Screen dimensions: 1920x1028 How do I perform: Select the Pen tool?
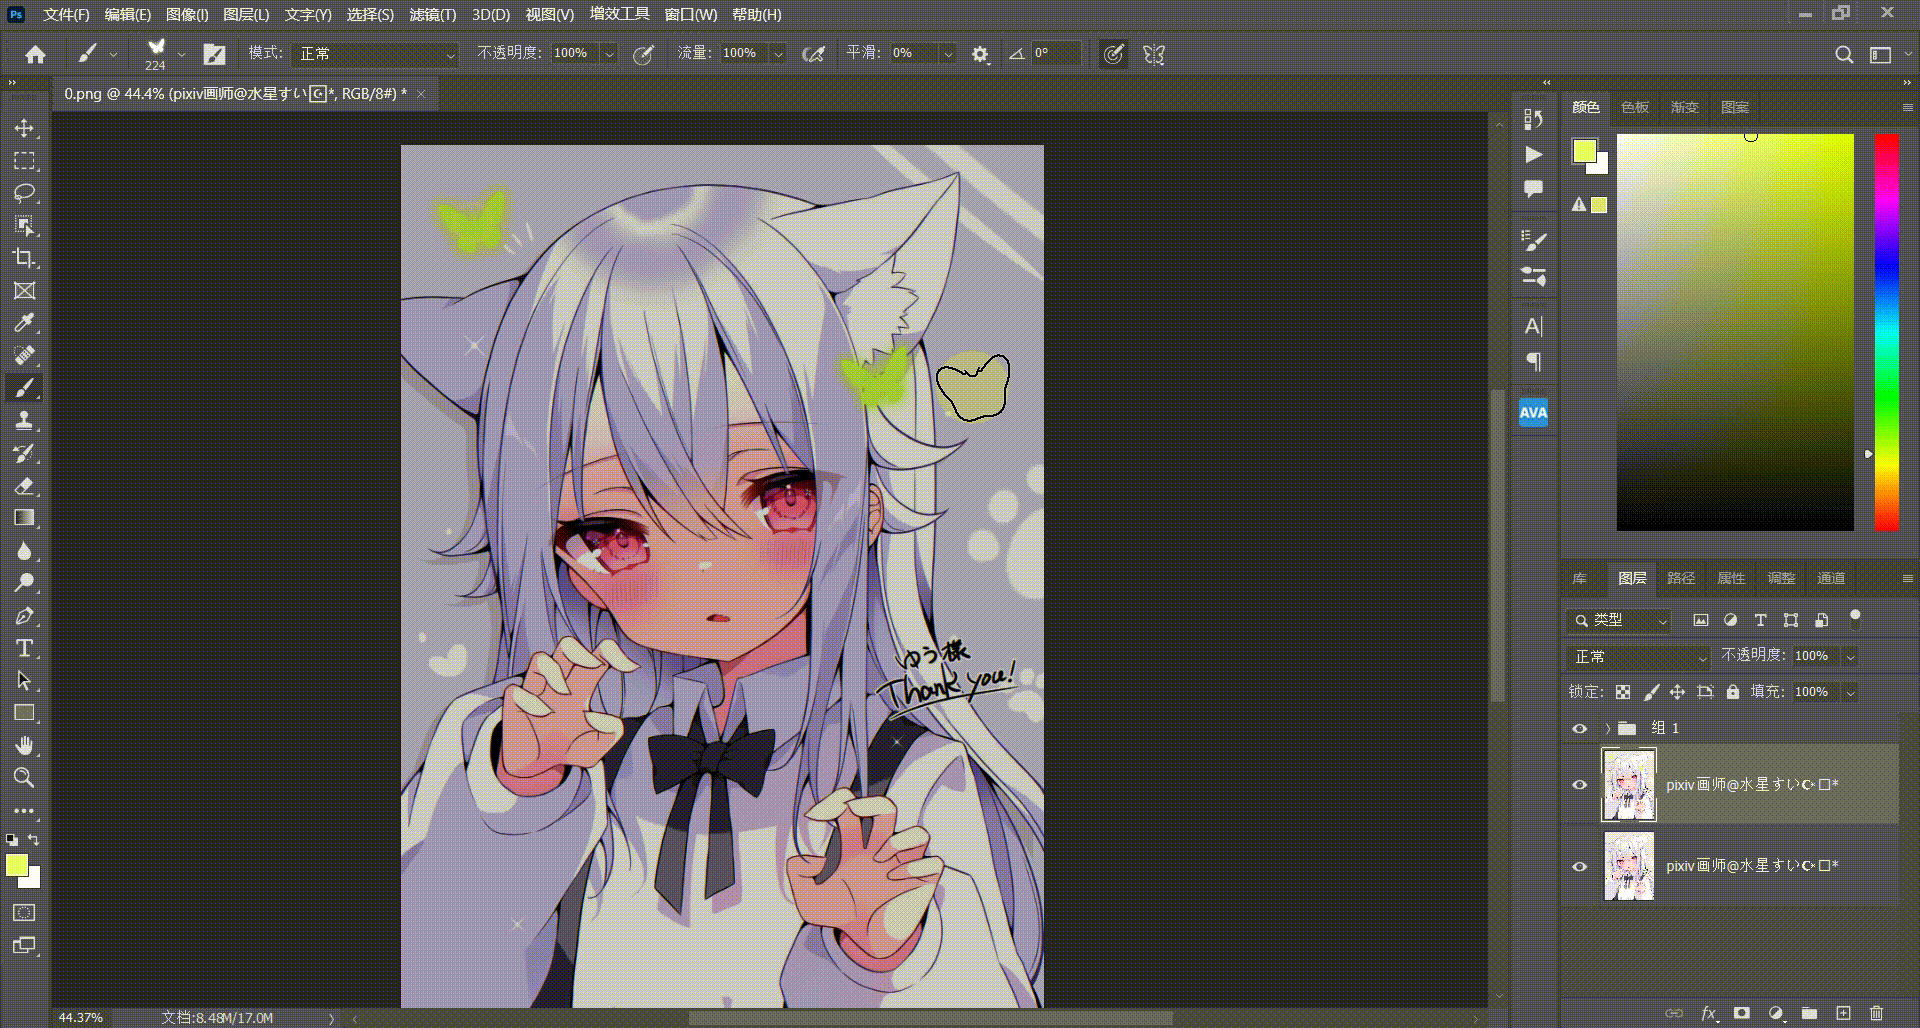[x=24, y=615]
